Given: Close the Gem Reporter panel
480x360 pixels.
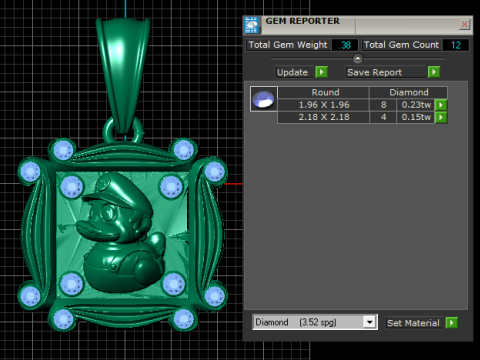Looking at the screenshot, I should (x=464, y=24).
